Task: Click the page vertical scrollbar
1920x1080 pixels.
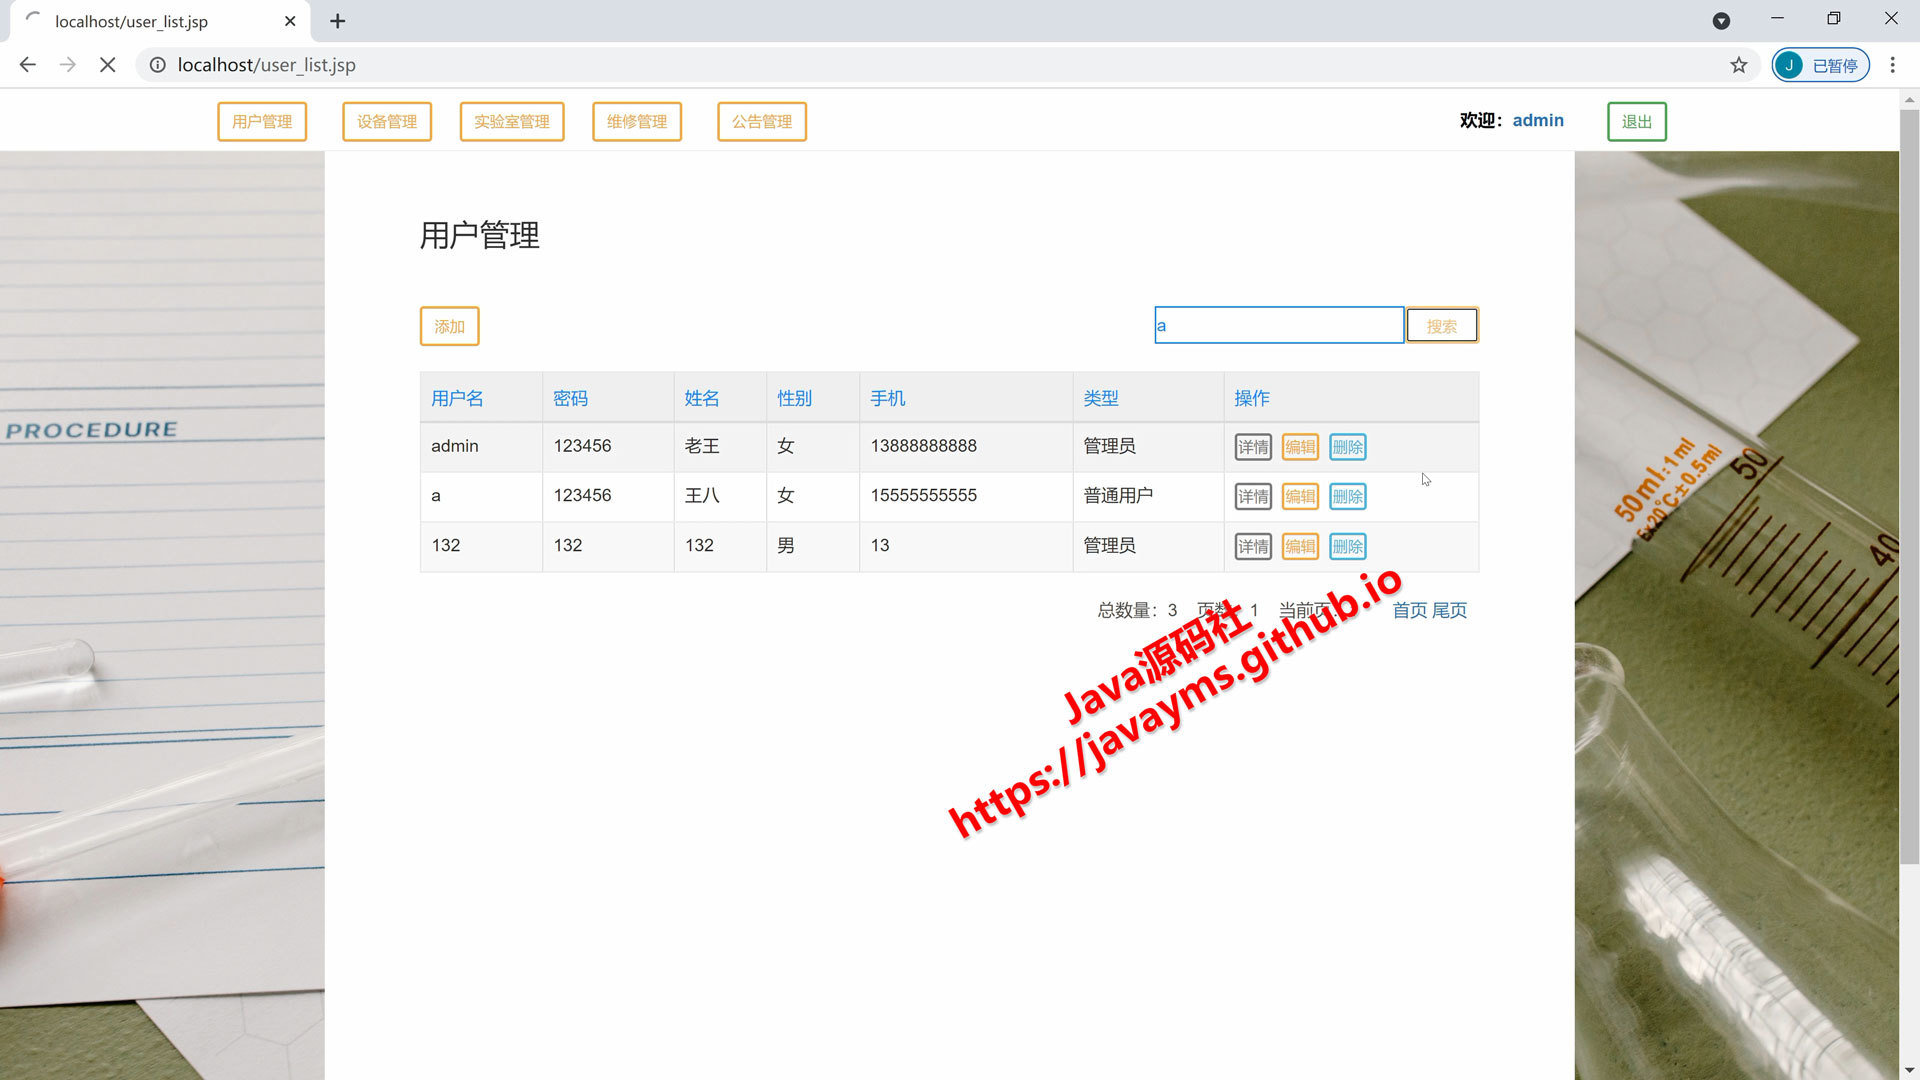Action: coord(1909,485)
